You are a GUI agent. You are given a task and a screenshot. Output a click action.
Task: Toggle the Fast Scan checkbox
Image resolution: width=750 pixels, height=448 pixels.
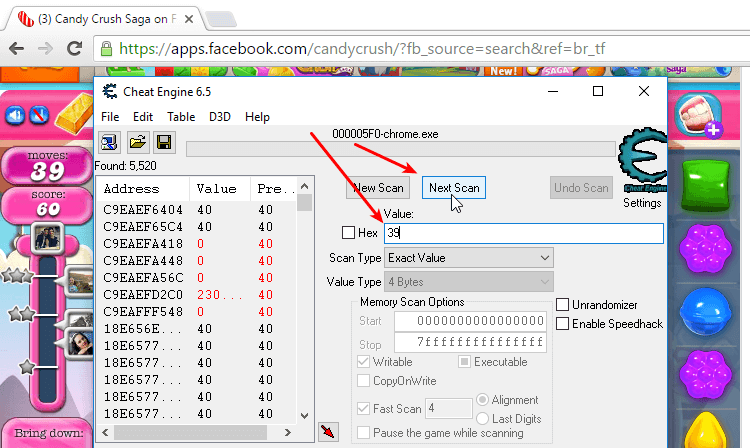click(x=364, y=408)
